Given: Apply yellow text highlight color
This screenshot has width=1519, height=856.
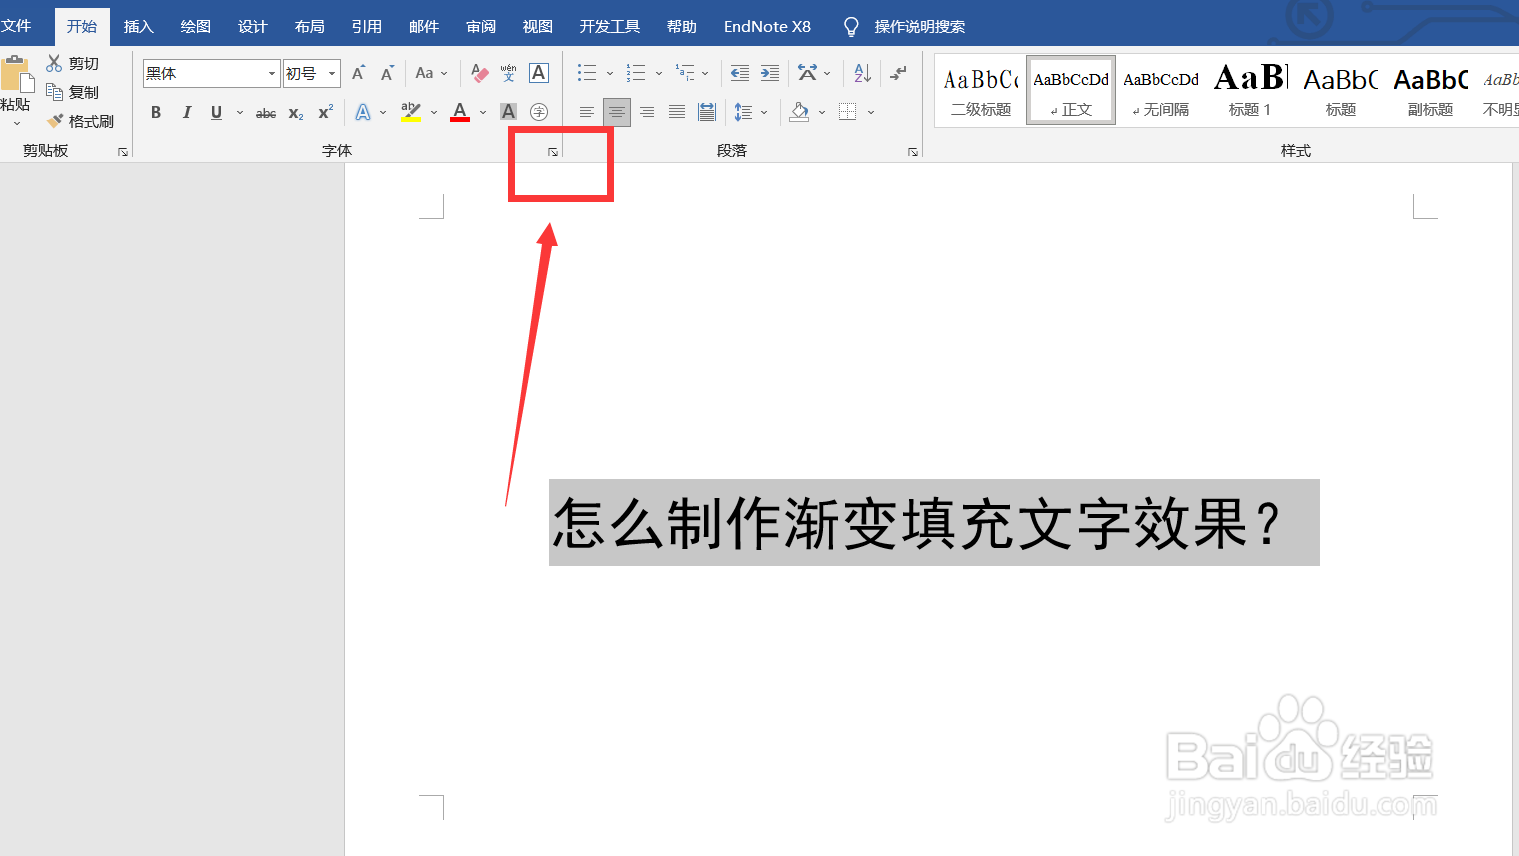Looking at the screenshot, I should click(x=411, y=112).
